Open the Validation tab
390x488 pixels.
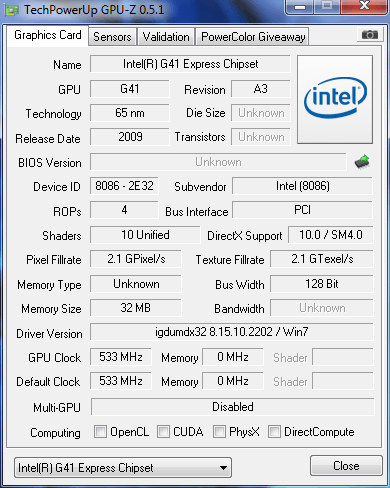point(166,37)
